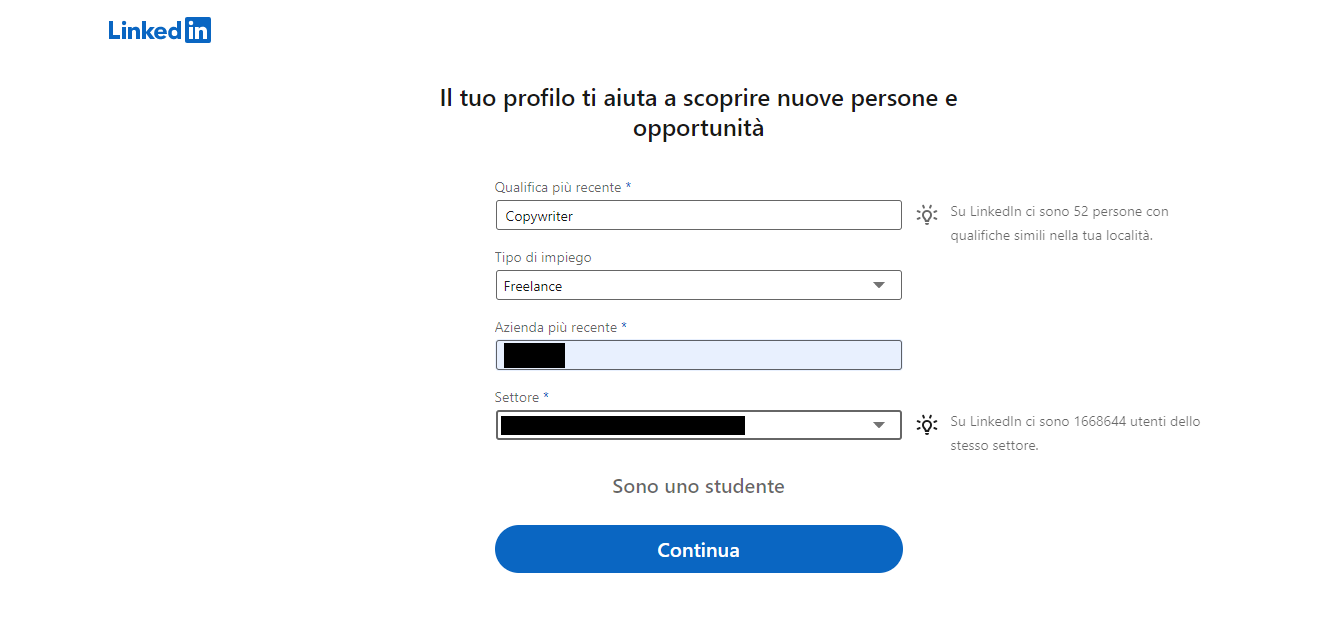Click the Azienda più recente input field

(698, 355)
